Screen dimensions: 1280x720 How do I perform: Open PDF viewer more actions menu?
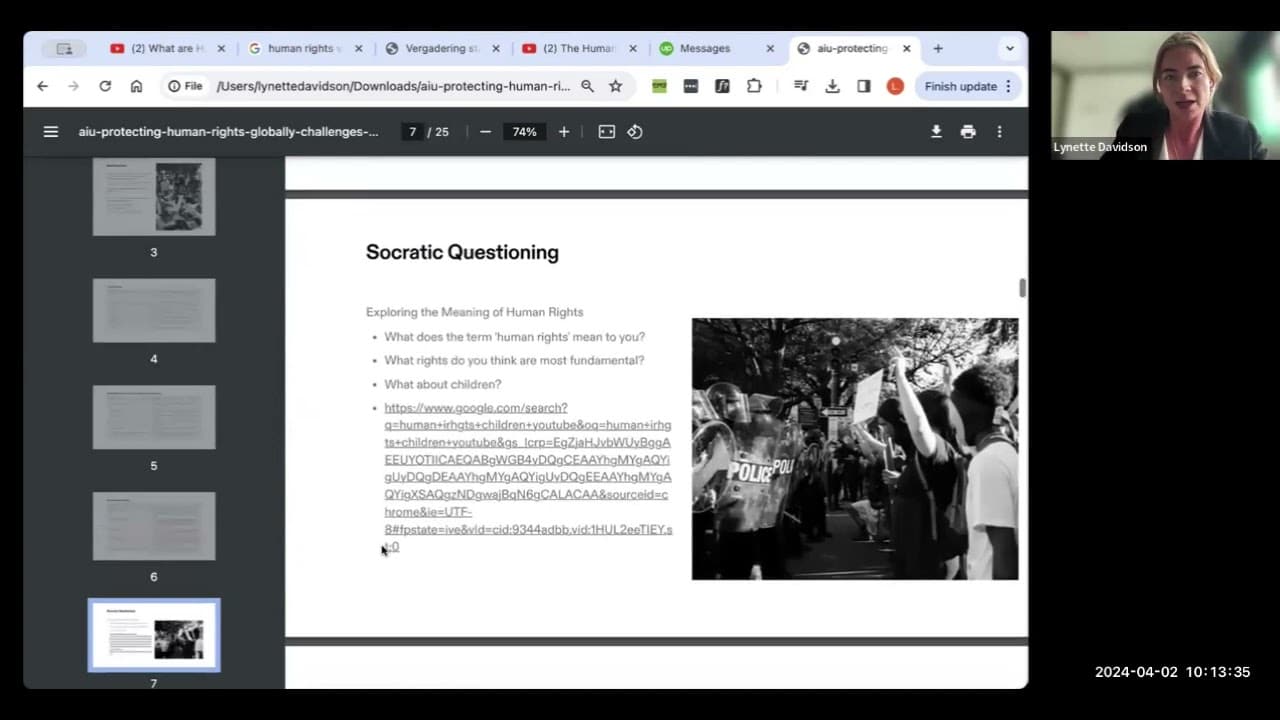click(999, 132)
